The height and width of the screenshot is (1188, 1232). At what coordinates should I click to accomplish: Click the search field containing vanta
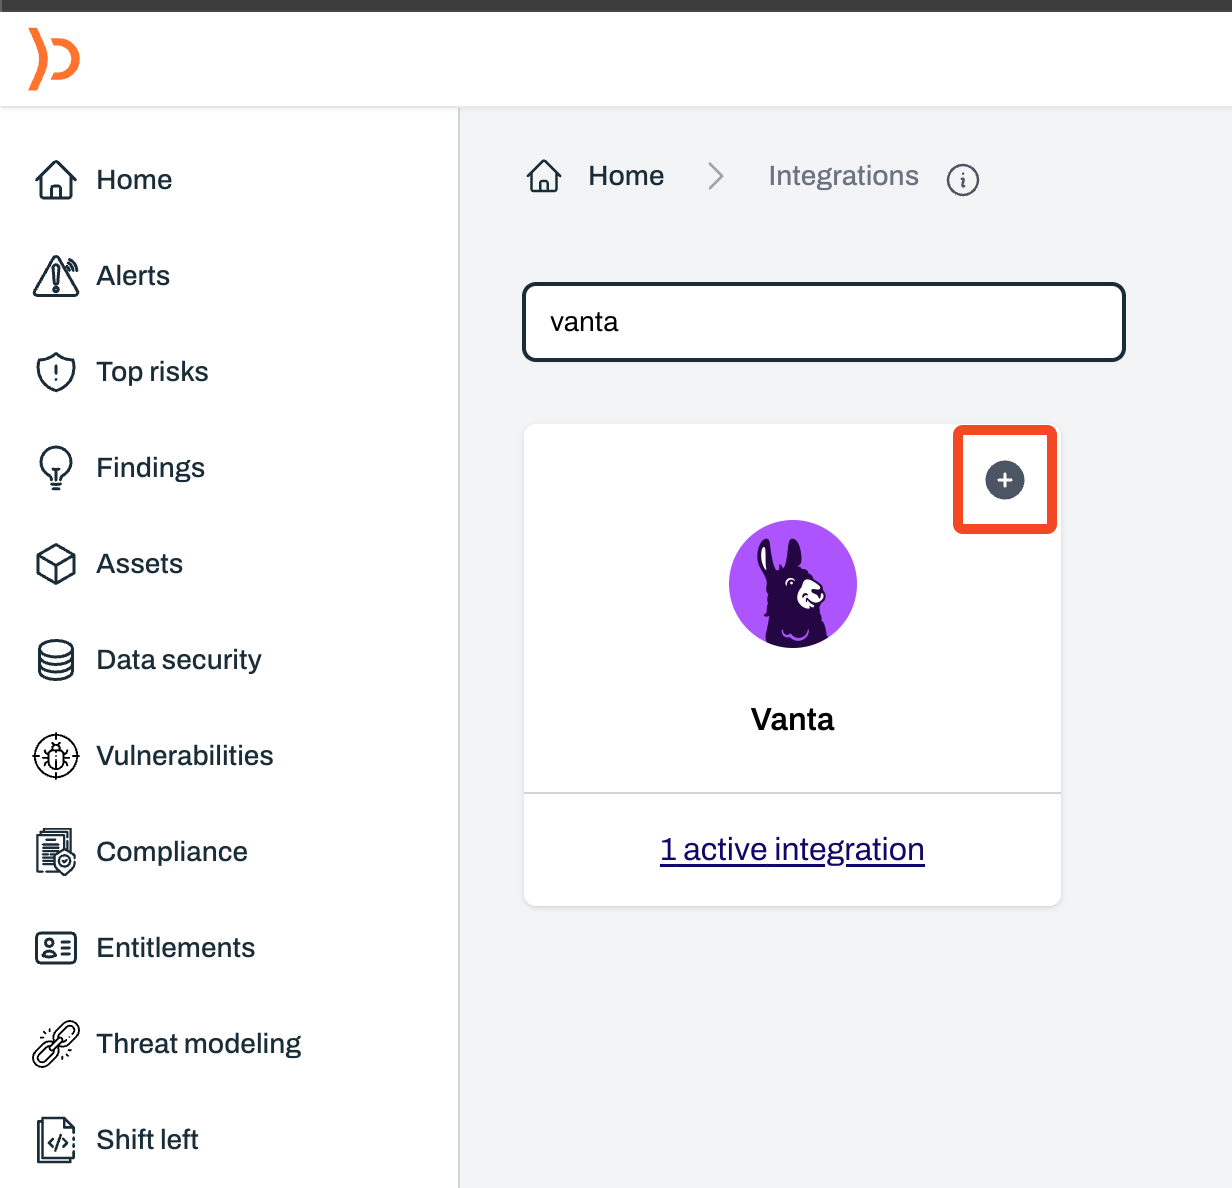824,322
